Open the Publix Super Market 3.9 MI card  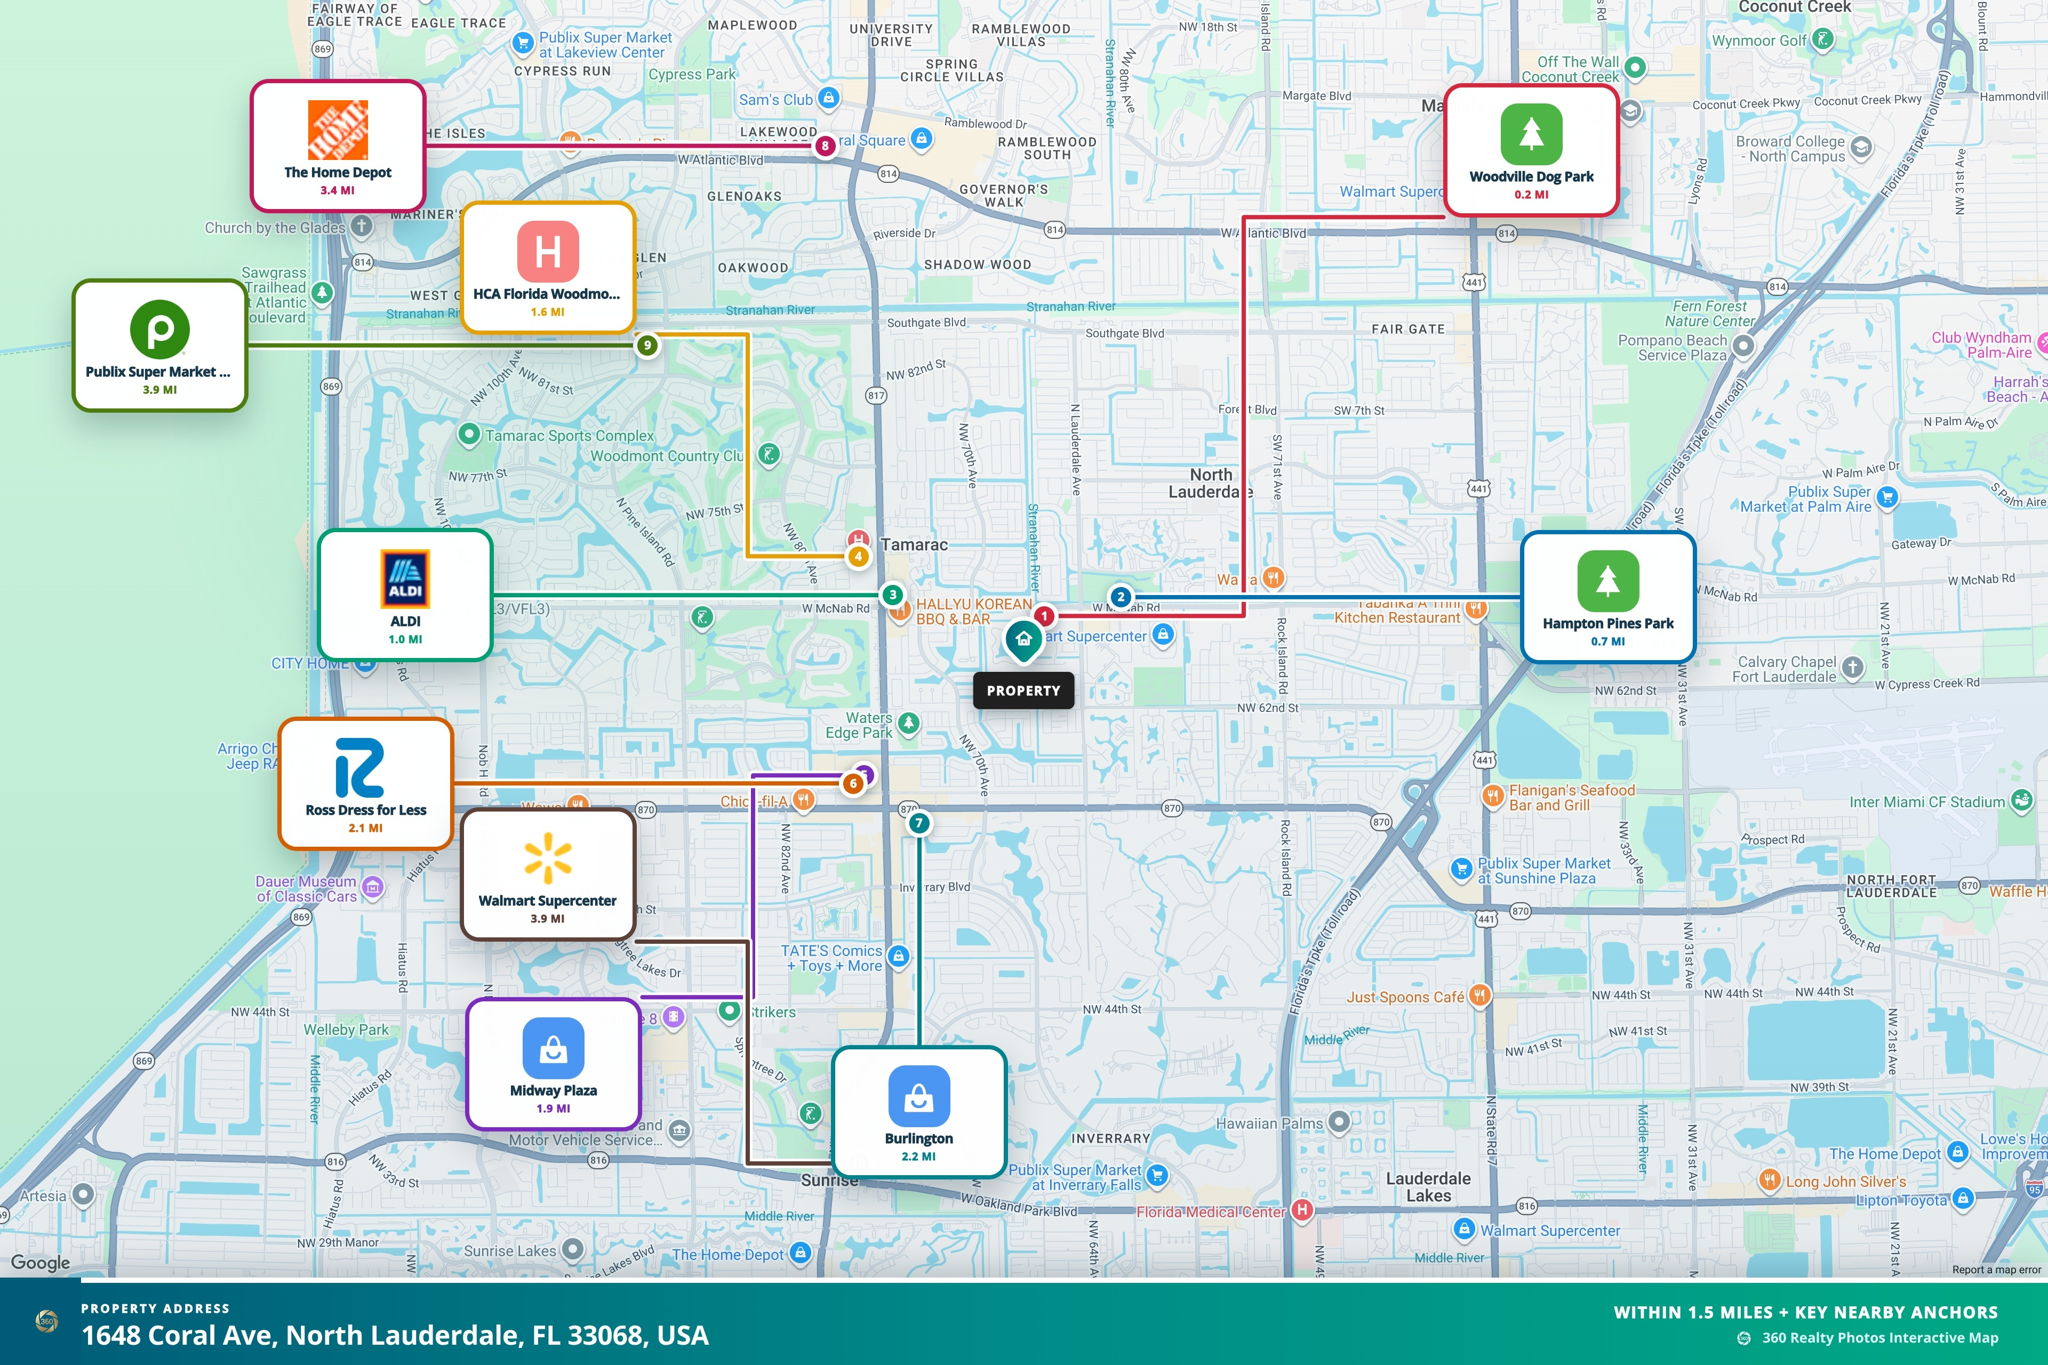point(160,346)
